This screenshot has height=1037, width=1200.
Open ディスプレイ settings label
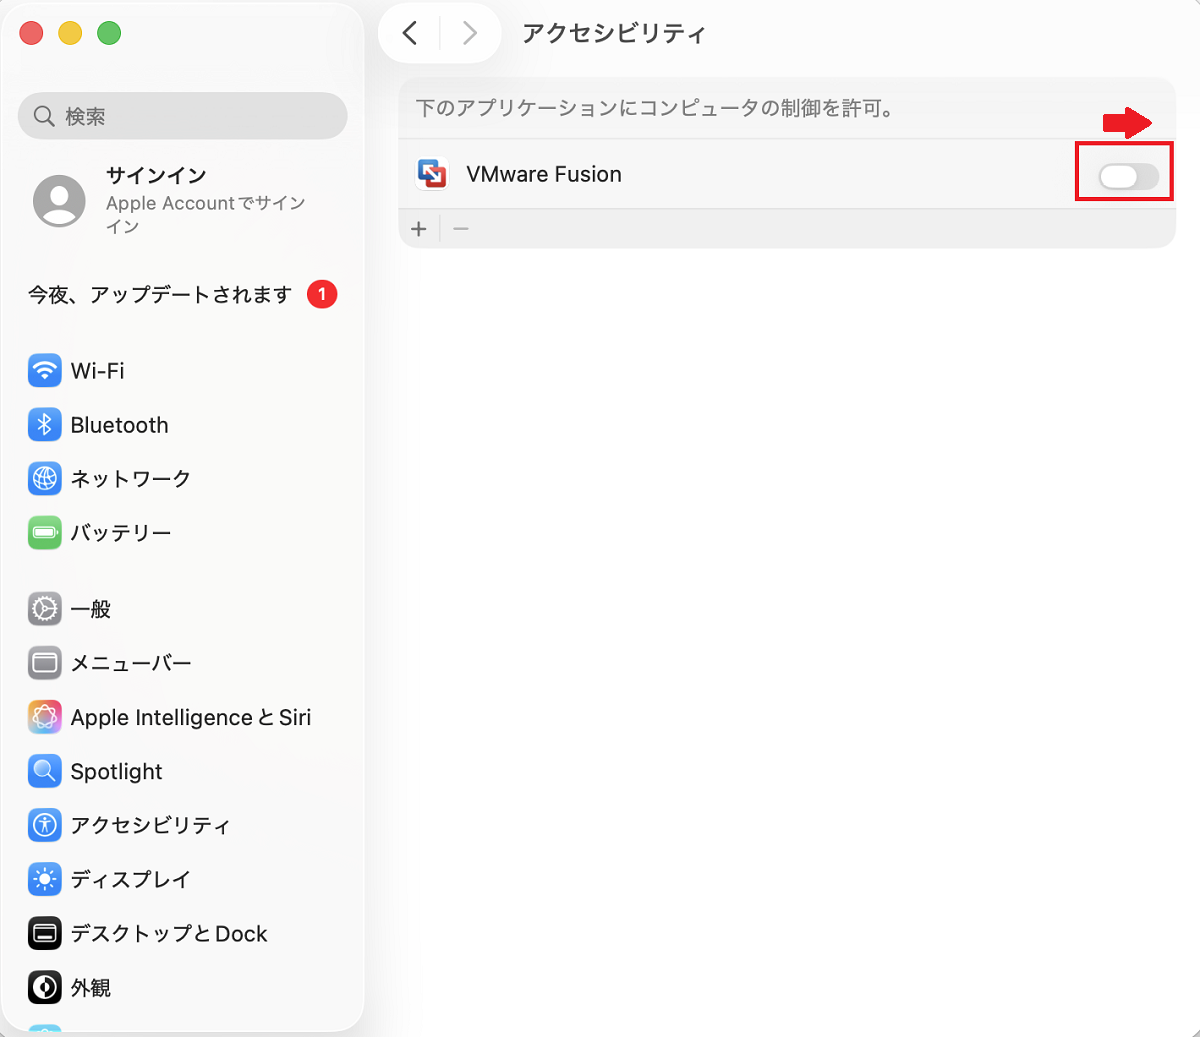[130, 879]
